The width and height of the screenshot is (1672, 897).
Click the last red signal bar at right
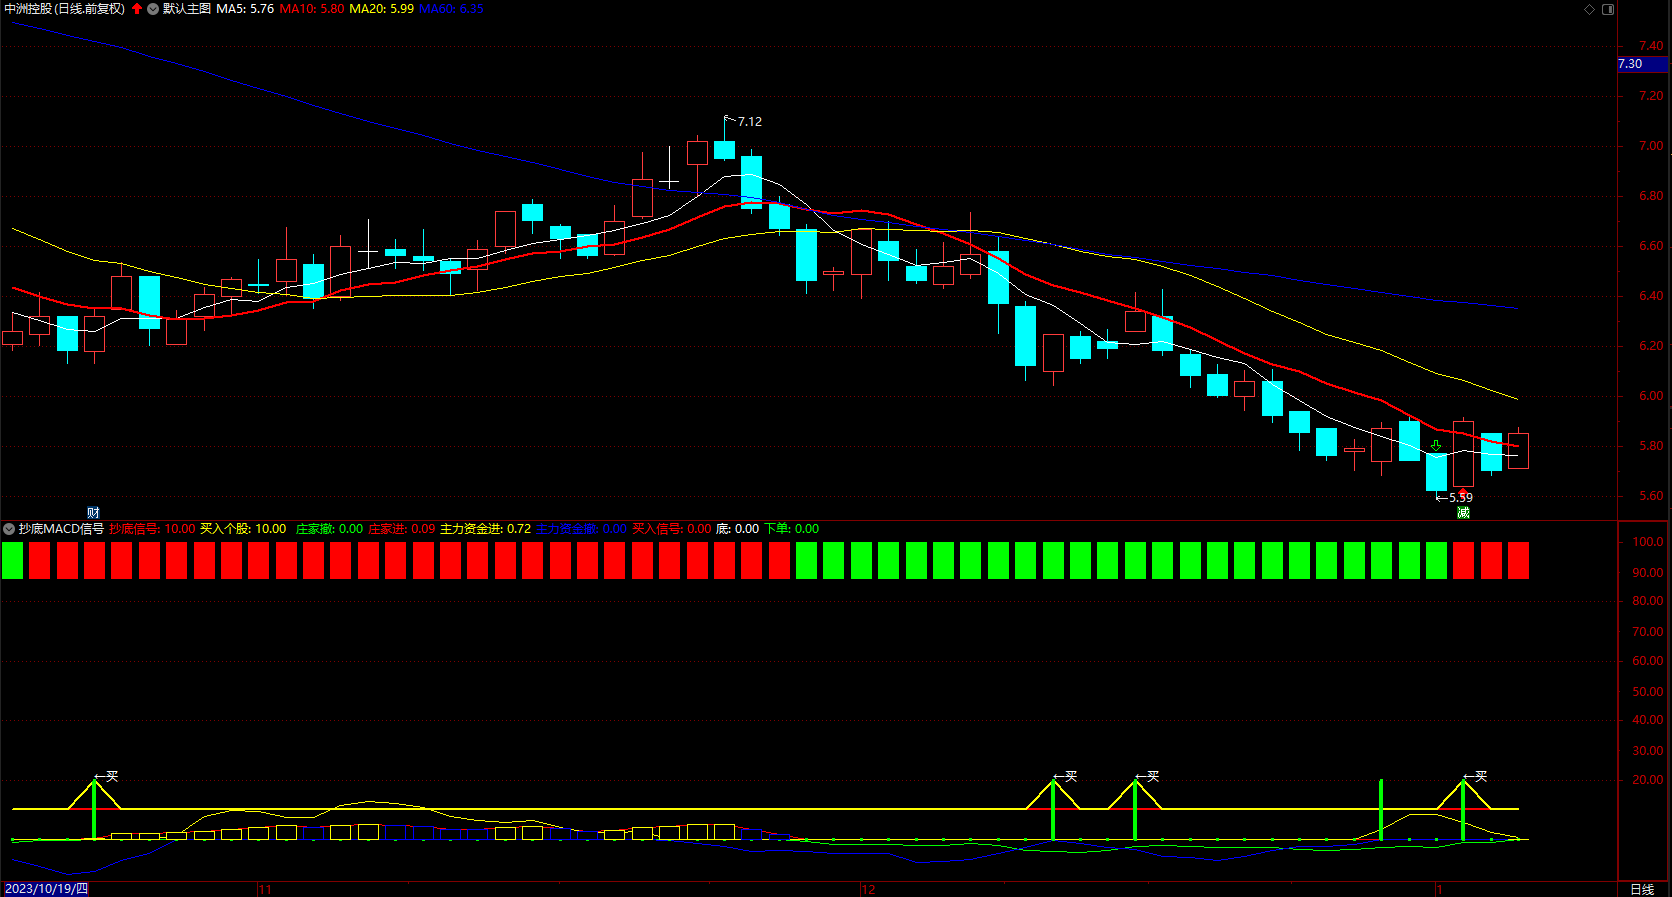[x=1518, y=560]
